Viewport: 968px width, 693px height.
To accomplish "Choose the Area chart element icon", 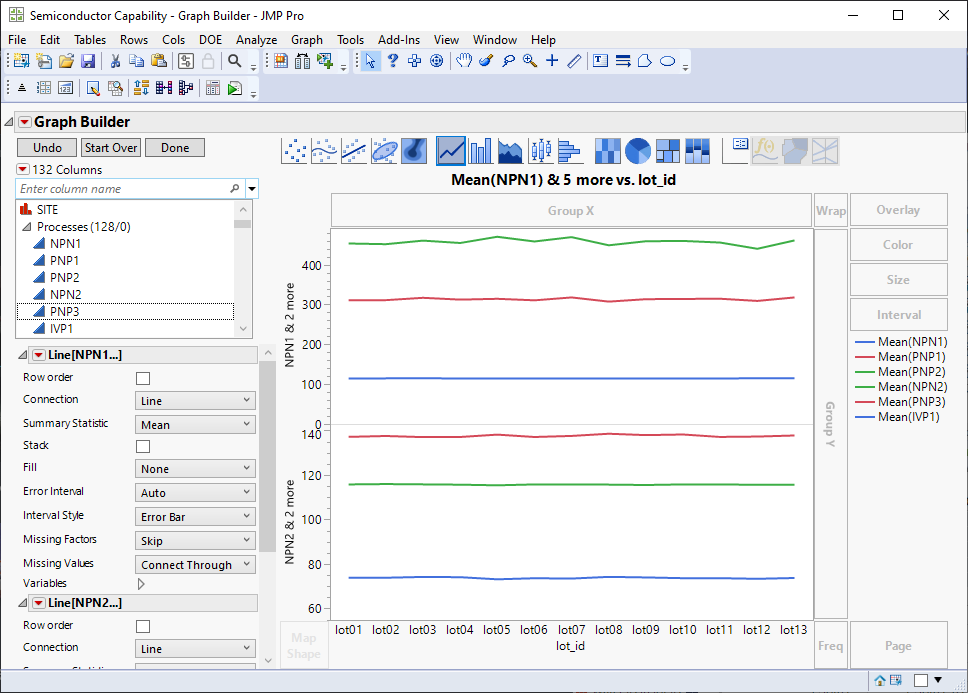I will 511,151.
